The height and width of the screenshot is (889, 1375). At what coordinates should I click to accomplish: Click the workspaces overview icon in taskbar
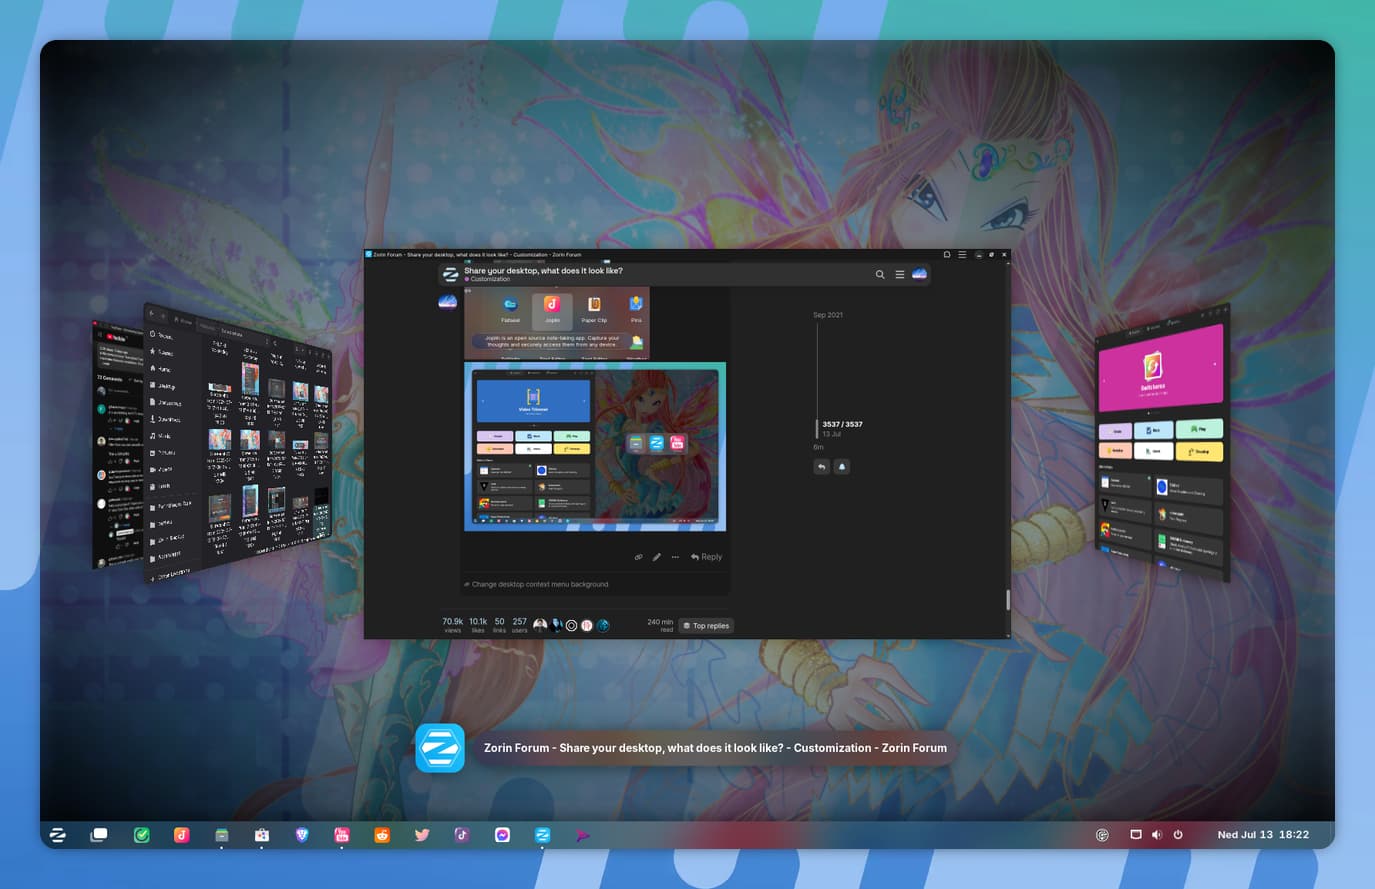(x=99, y=835)
